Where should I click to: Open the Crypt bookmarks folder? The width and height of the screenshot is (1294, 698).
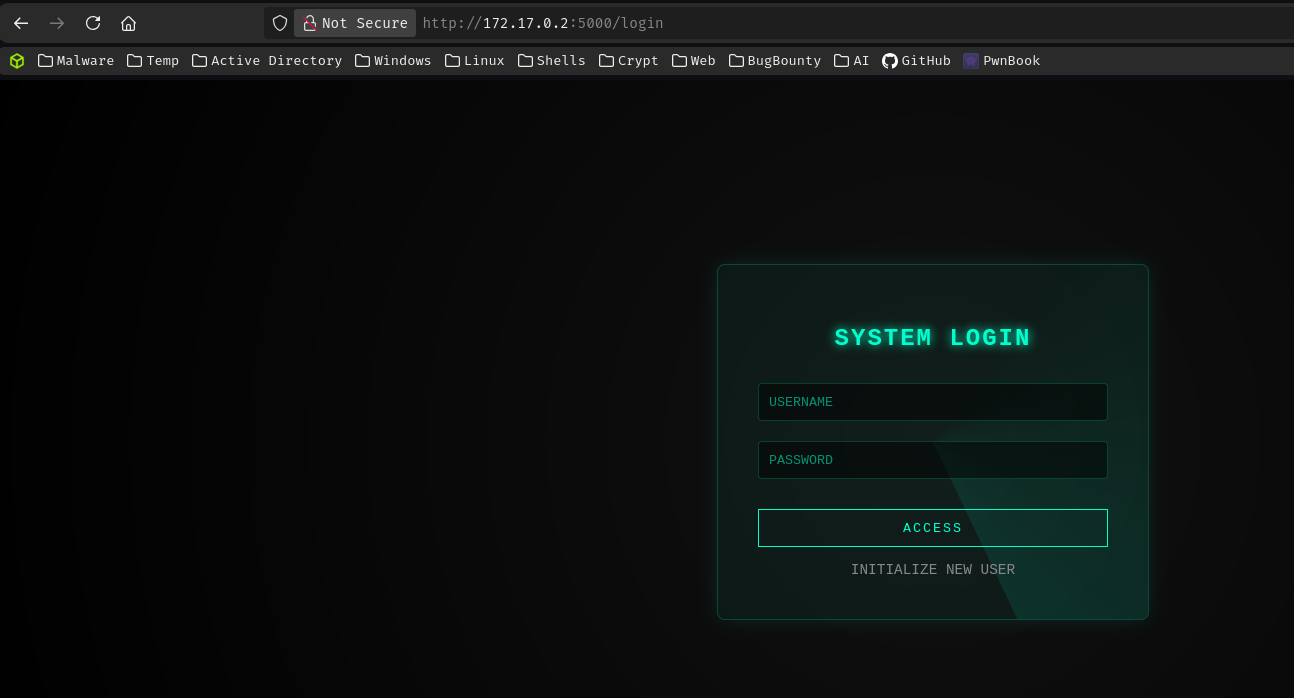pos(629,61)
